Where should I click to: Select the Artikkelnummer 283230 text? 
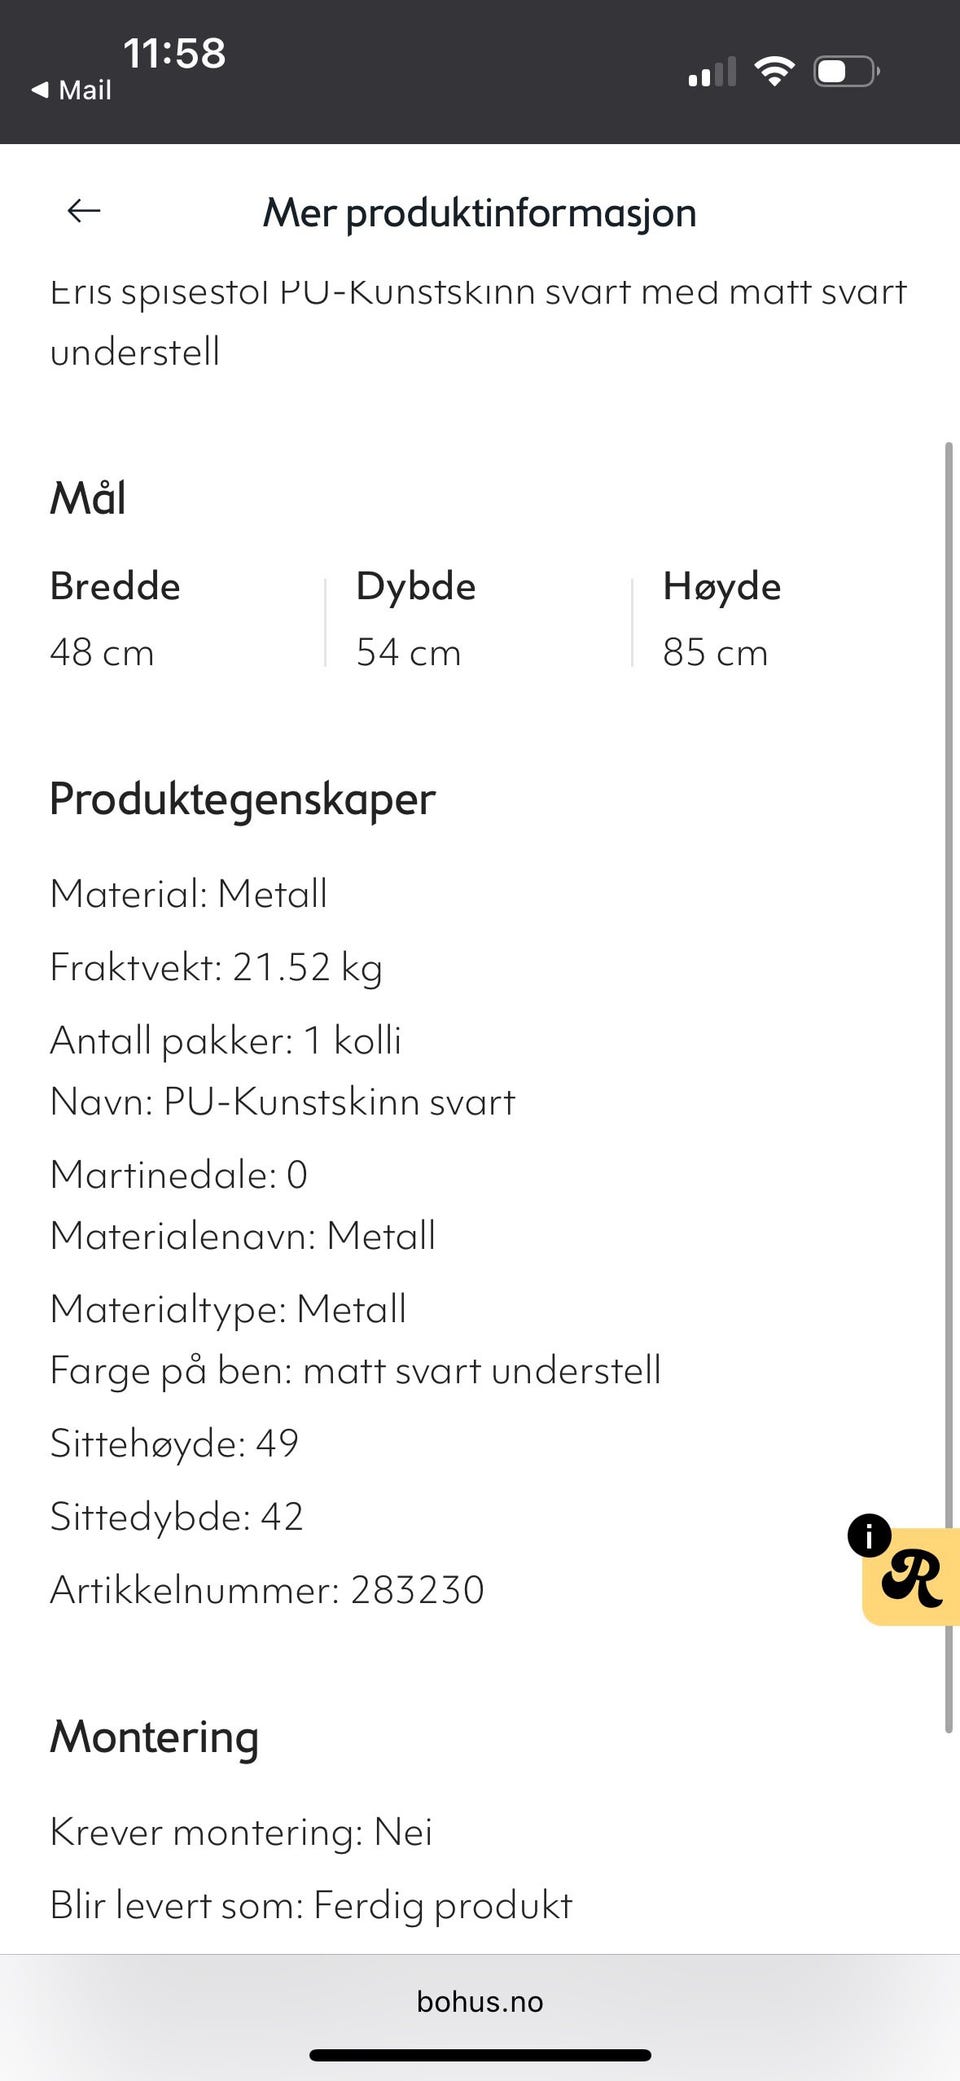[x=266, y=1588]
